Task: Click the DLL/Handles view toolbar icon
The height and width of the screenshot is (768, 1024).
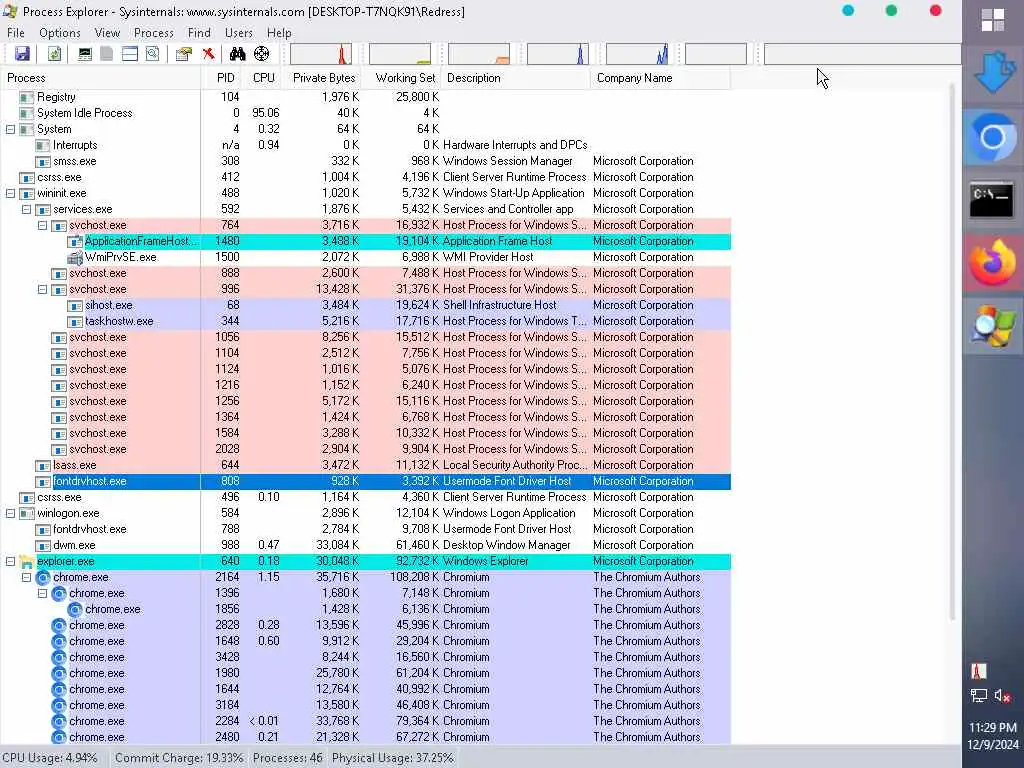Action: (x=153, y=54)
